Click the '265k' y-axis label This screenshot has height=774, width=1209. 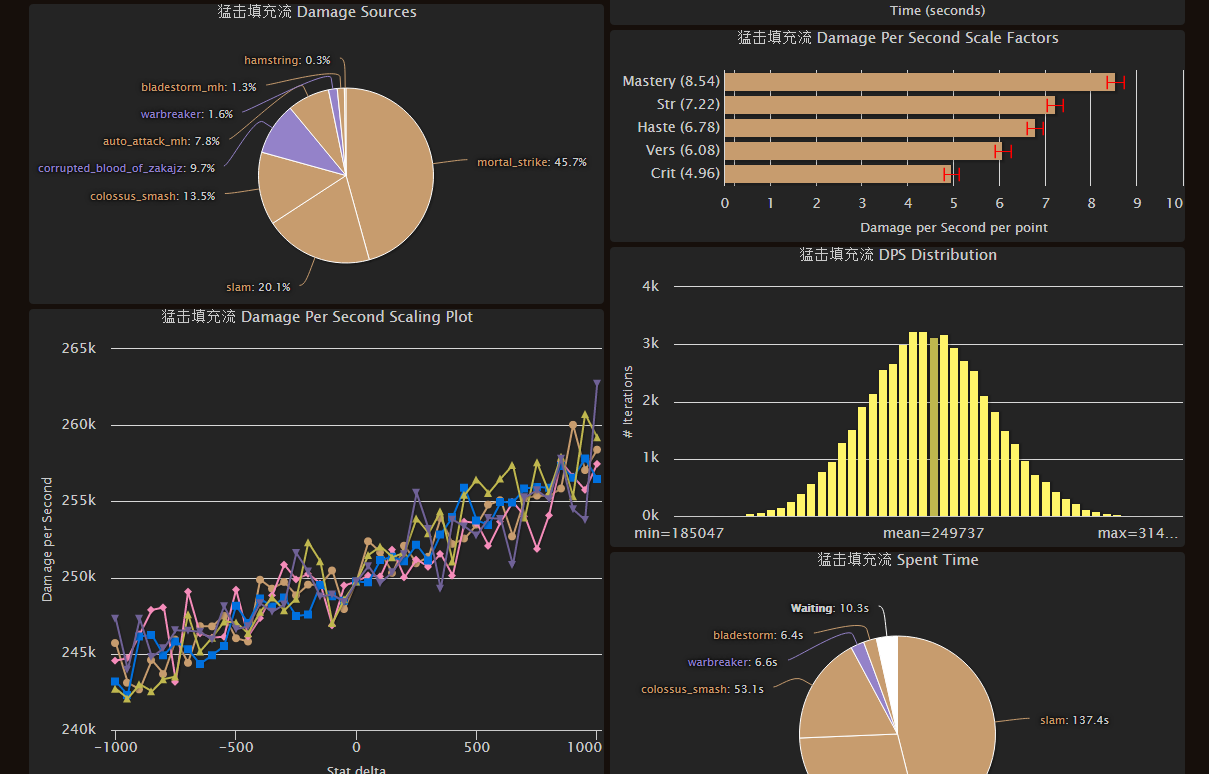79,349
